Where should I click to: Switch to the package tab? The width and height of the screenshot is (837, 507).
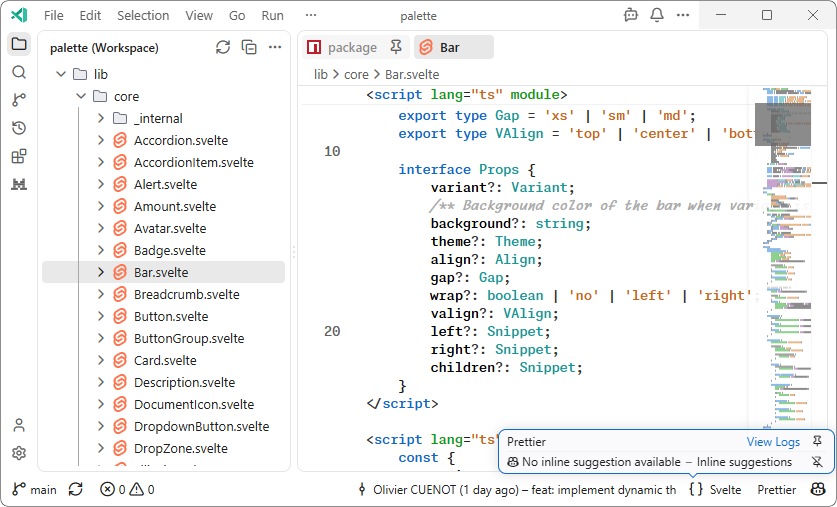(356, 47)
